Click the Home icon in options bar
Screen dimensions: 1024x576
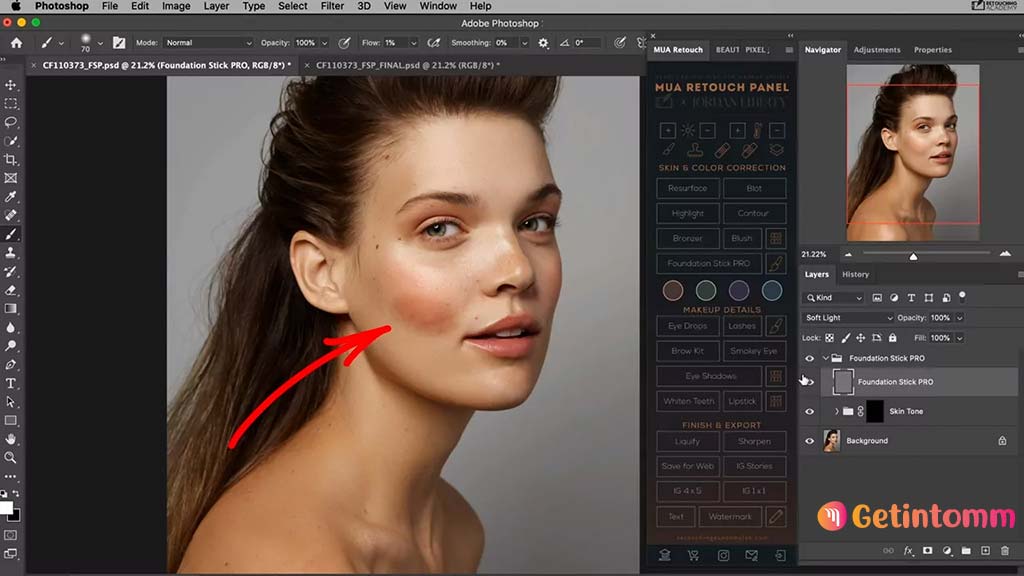tap(16, 43)
